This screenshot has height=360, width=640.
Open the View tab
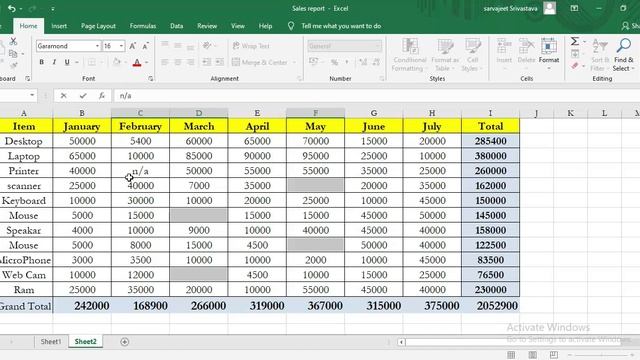click(238, 26)
